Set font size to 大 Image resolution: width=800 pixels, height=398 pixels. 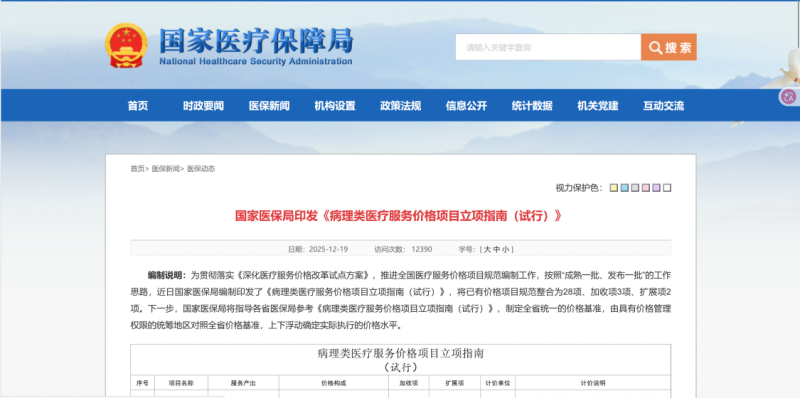(x=487, y=250)
